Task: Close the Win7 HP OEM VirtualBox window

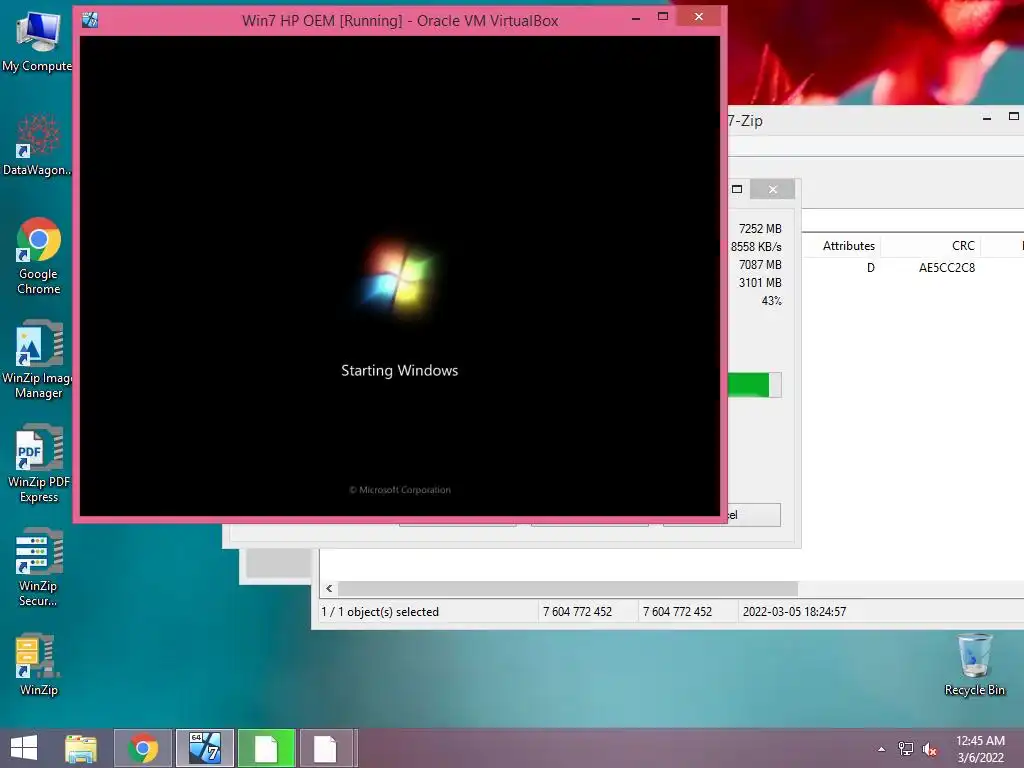Action: 699,16
